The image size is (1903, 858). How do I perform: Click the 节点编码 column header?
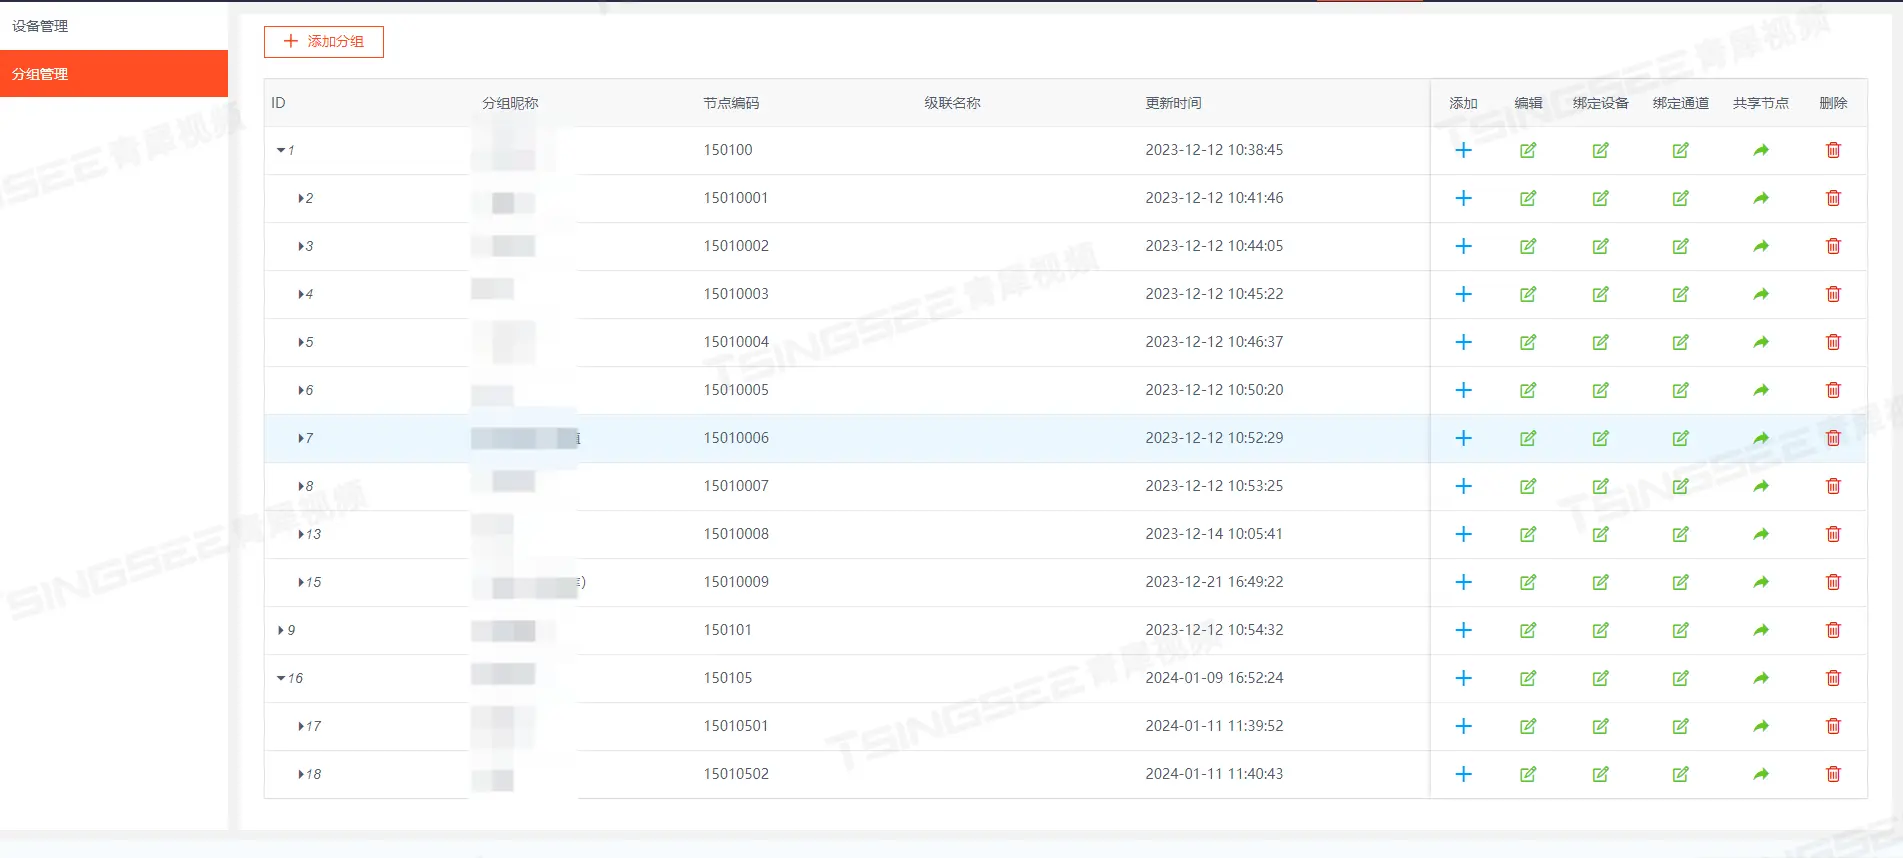tap(731, 103)
